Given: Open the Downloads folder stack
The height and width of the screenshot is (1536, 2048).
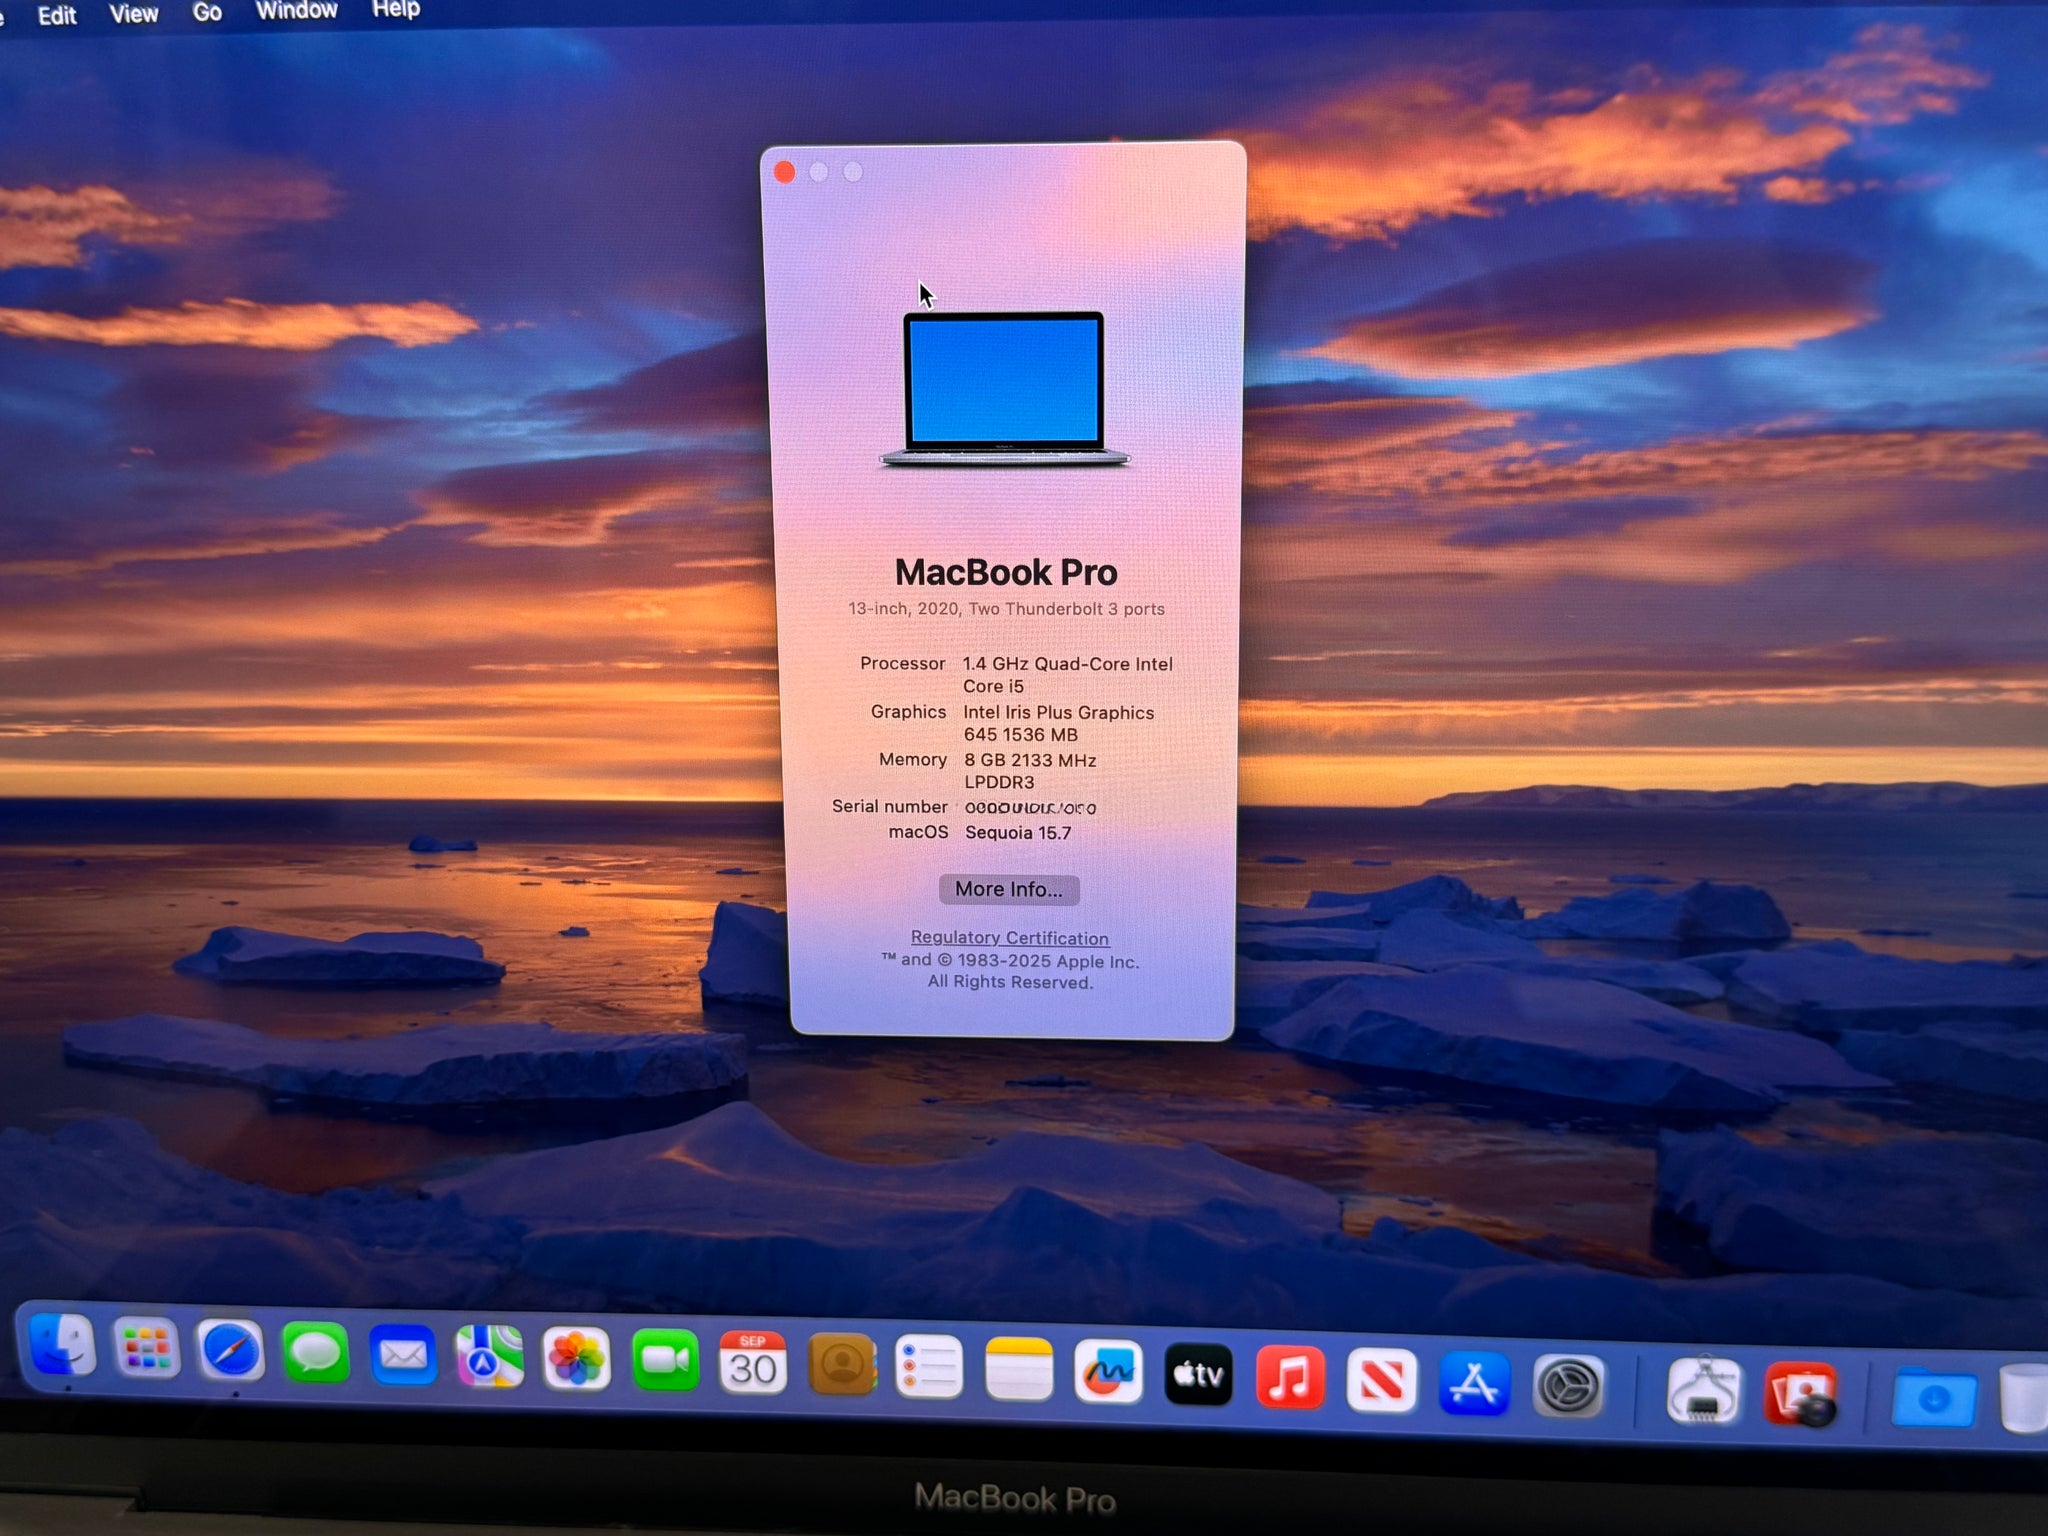Looking at the screenshot, I should click(1934, 1398).
